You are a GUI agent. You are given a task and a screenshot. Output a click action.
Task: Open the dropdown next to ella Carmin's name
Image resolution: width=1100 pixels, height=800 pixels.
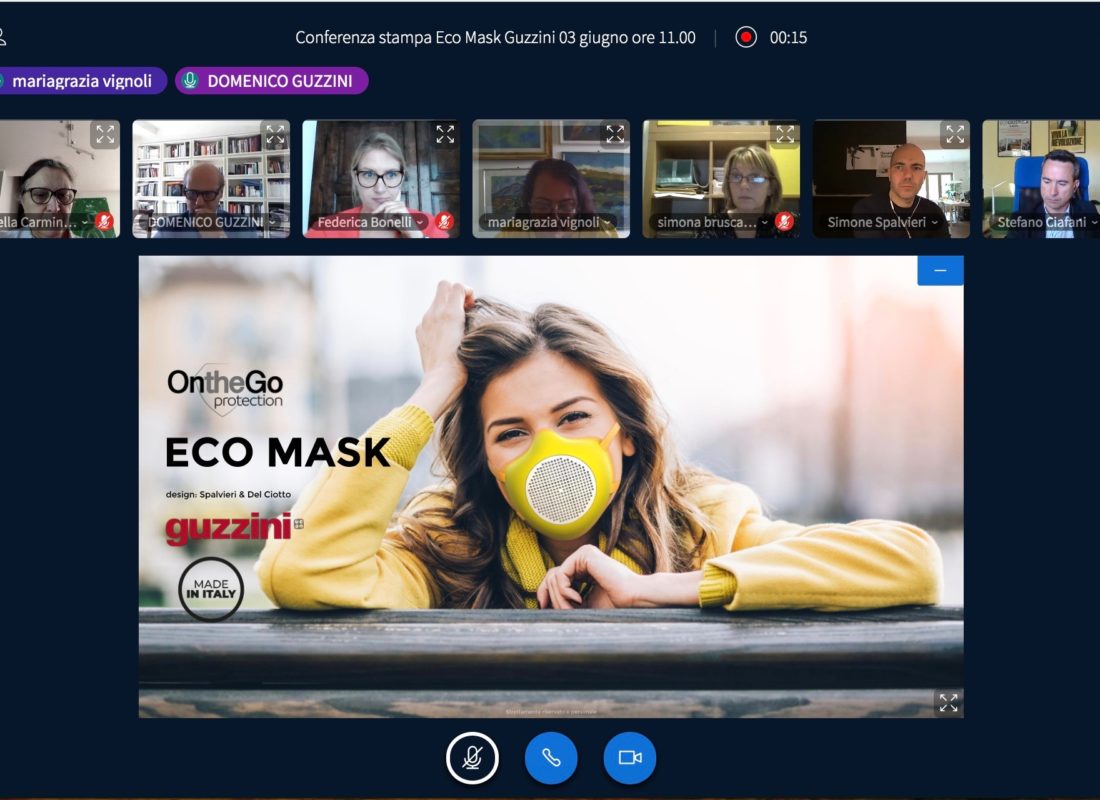tap(85, 222)
